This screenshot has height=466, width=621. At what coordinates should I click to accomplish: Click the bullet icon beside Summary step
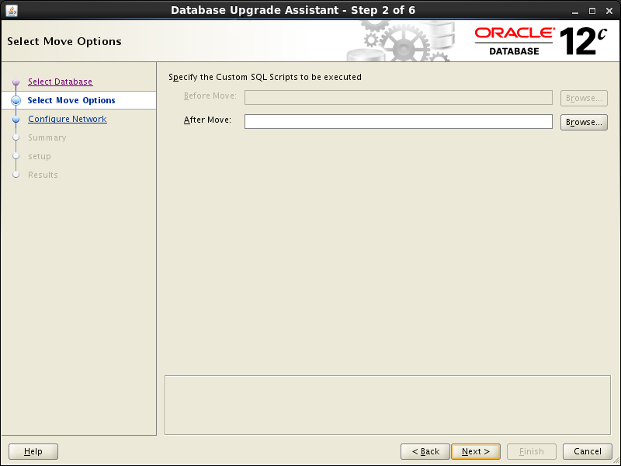(16, 138)
